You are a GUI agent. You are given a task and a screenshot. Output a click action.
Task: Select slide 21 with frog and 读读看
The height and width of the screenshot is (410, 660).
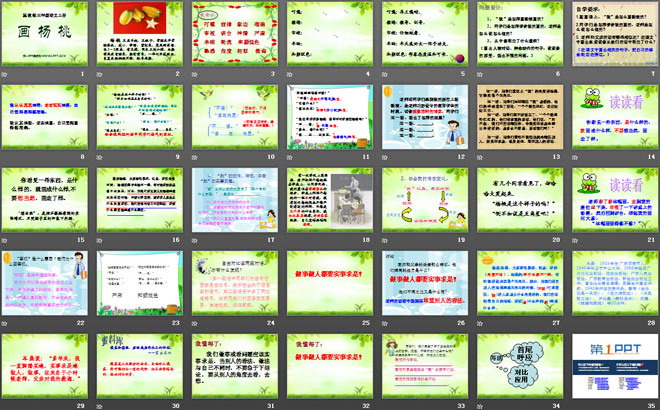(x=615, y=200)
